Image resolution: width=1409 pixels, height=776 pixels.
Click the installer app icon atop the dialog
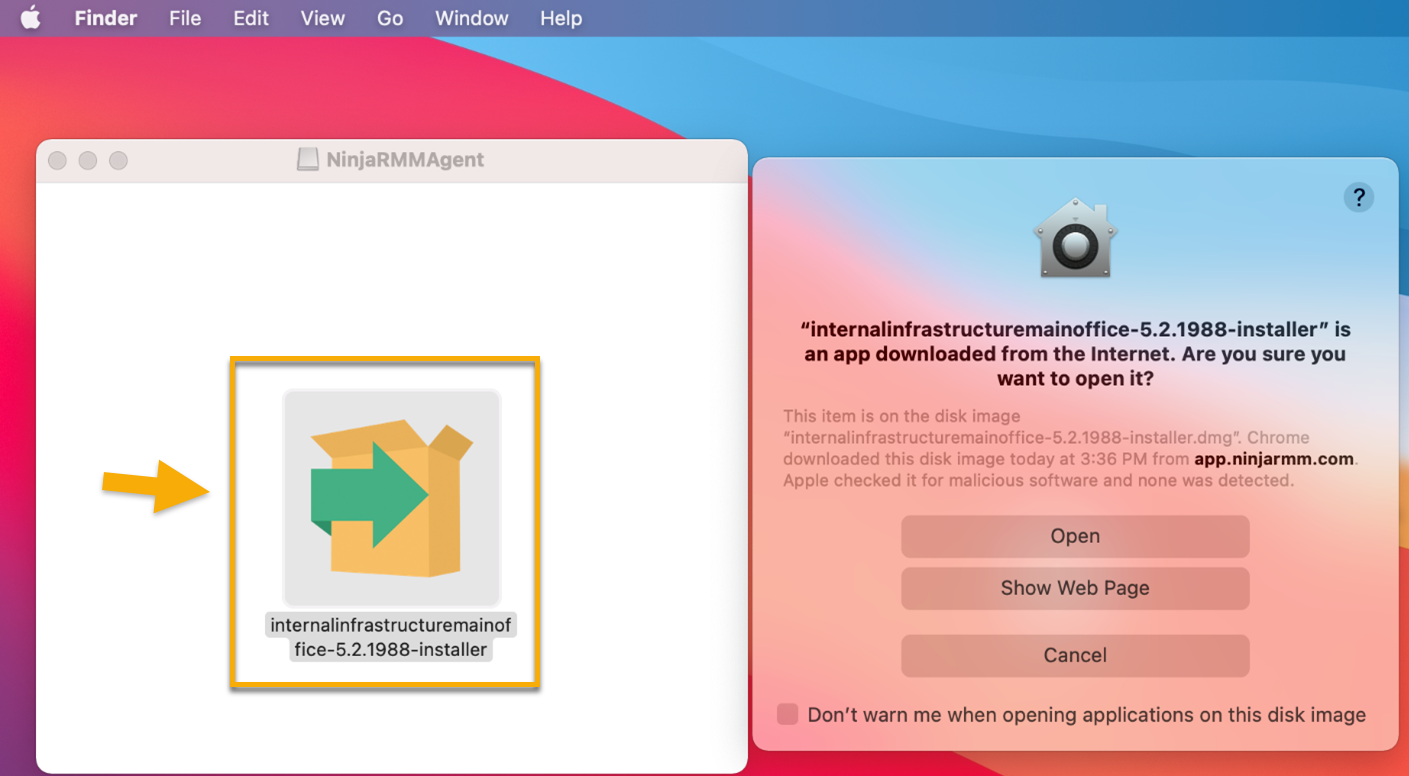pos(1074,238)
